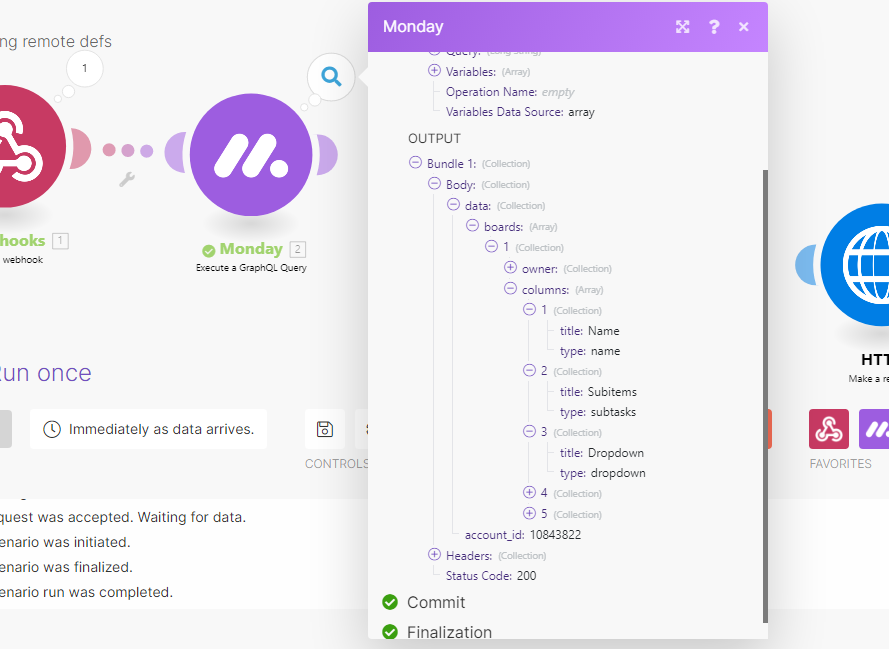This screenshot has width=889, height=649.
Task: Click the Monday module name label
Action: [x=251, y=249]
